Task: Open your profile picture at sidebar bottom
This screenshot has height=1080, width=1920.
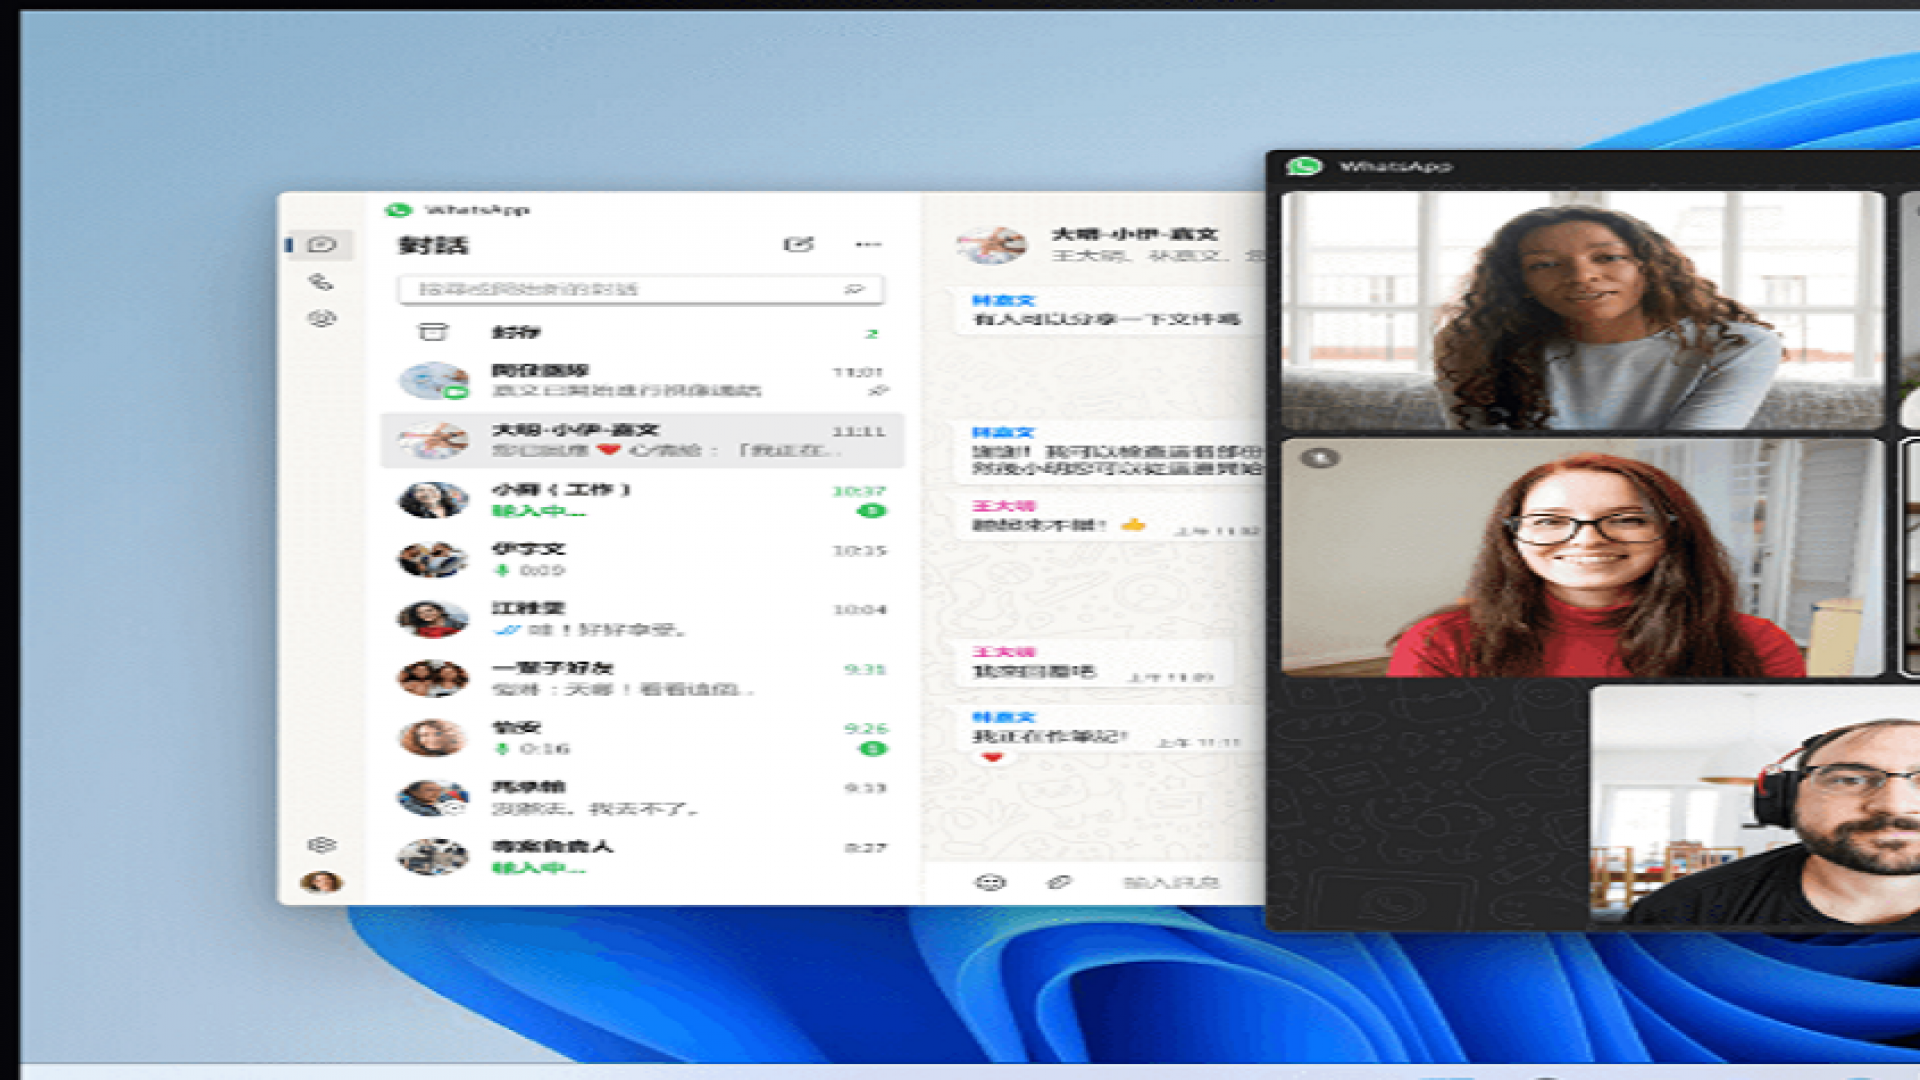Action: [321, 882]
